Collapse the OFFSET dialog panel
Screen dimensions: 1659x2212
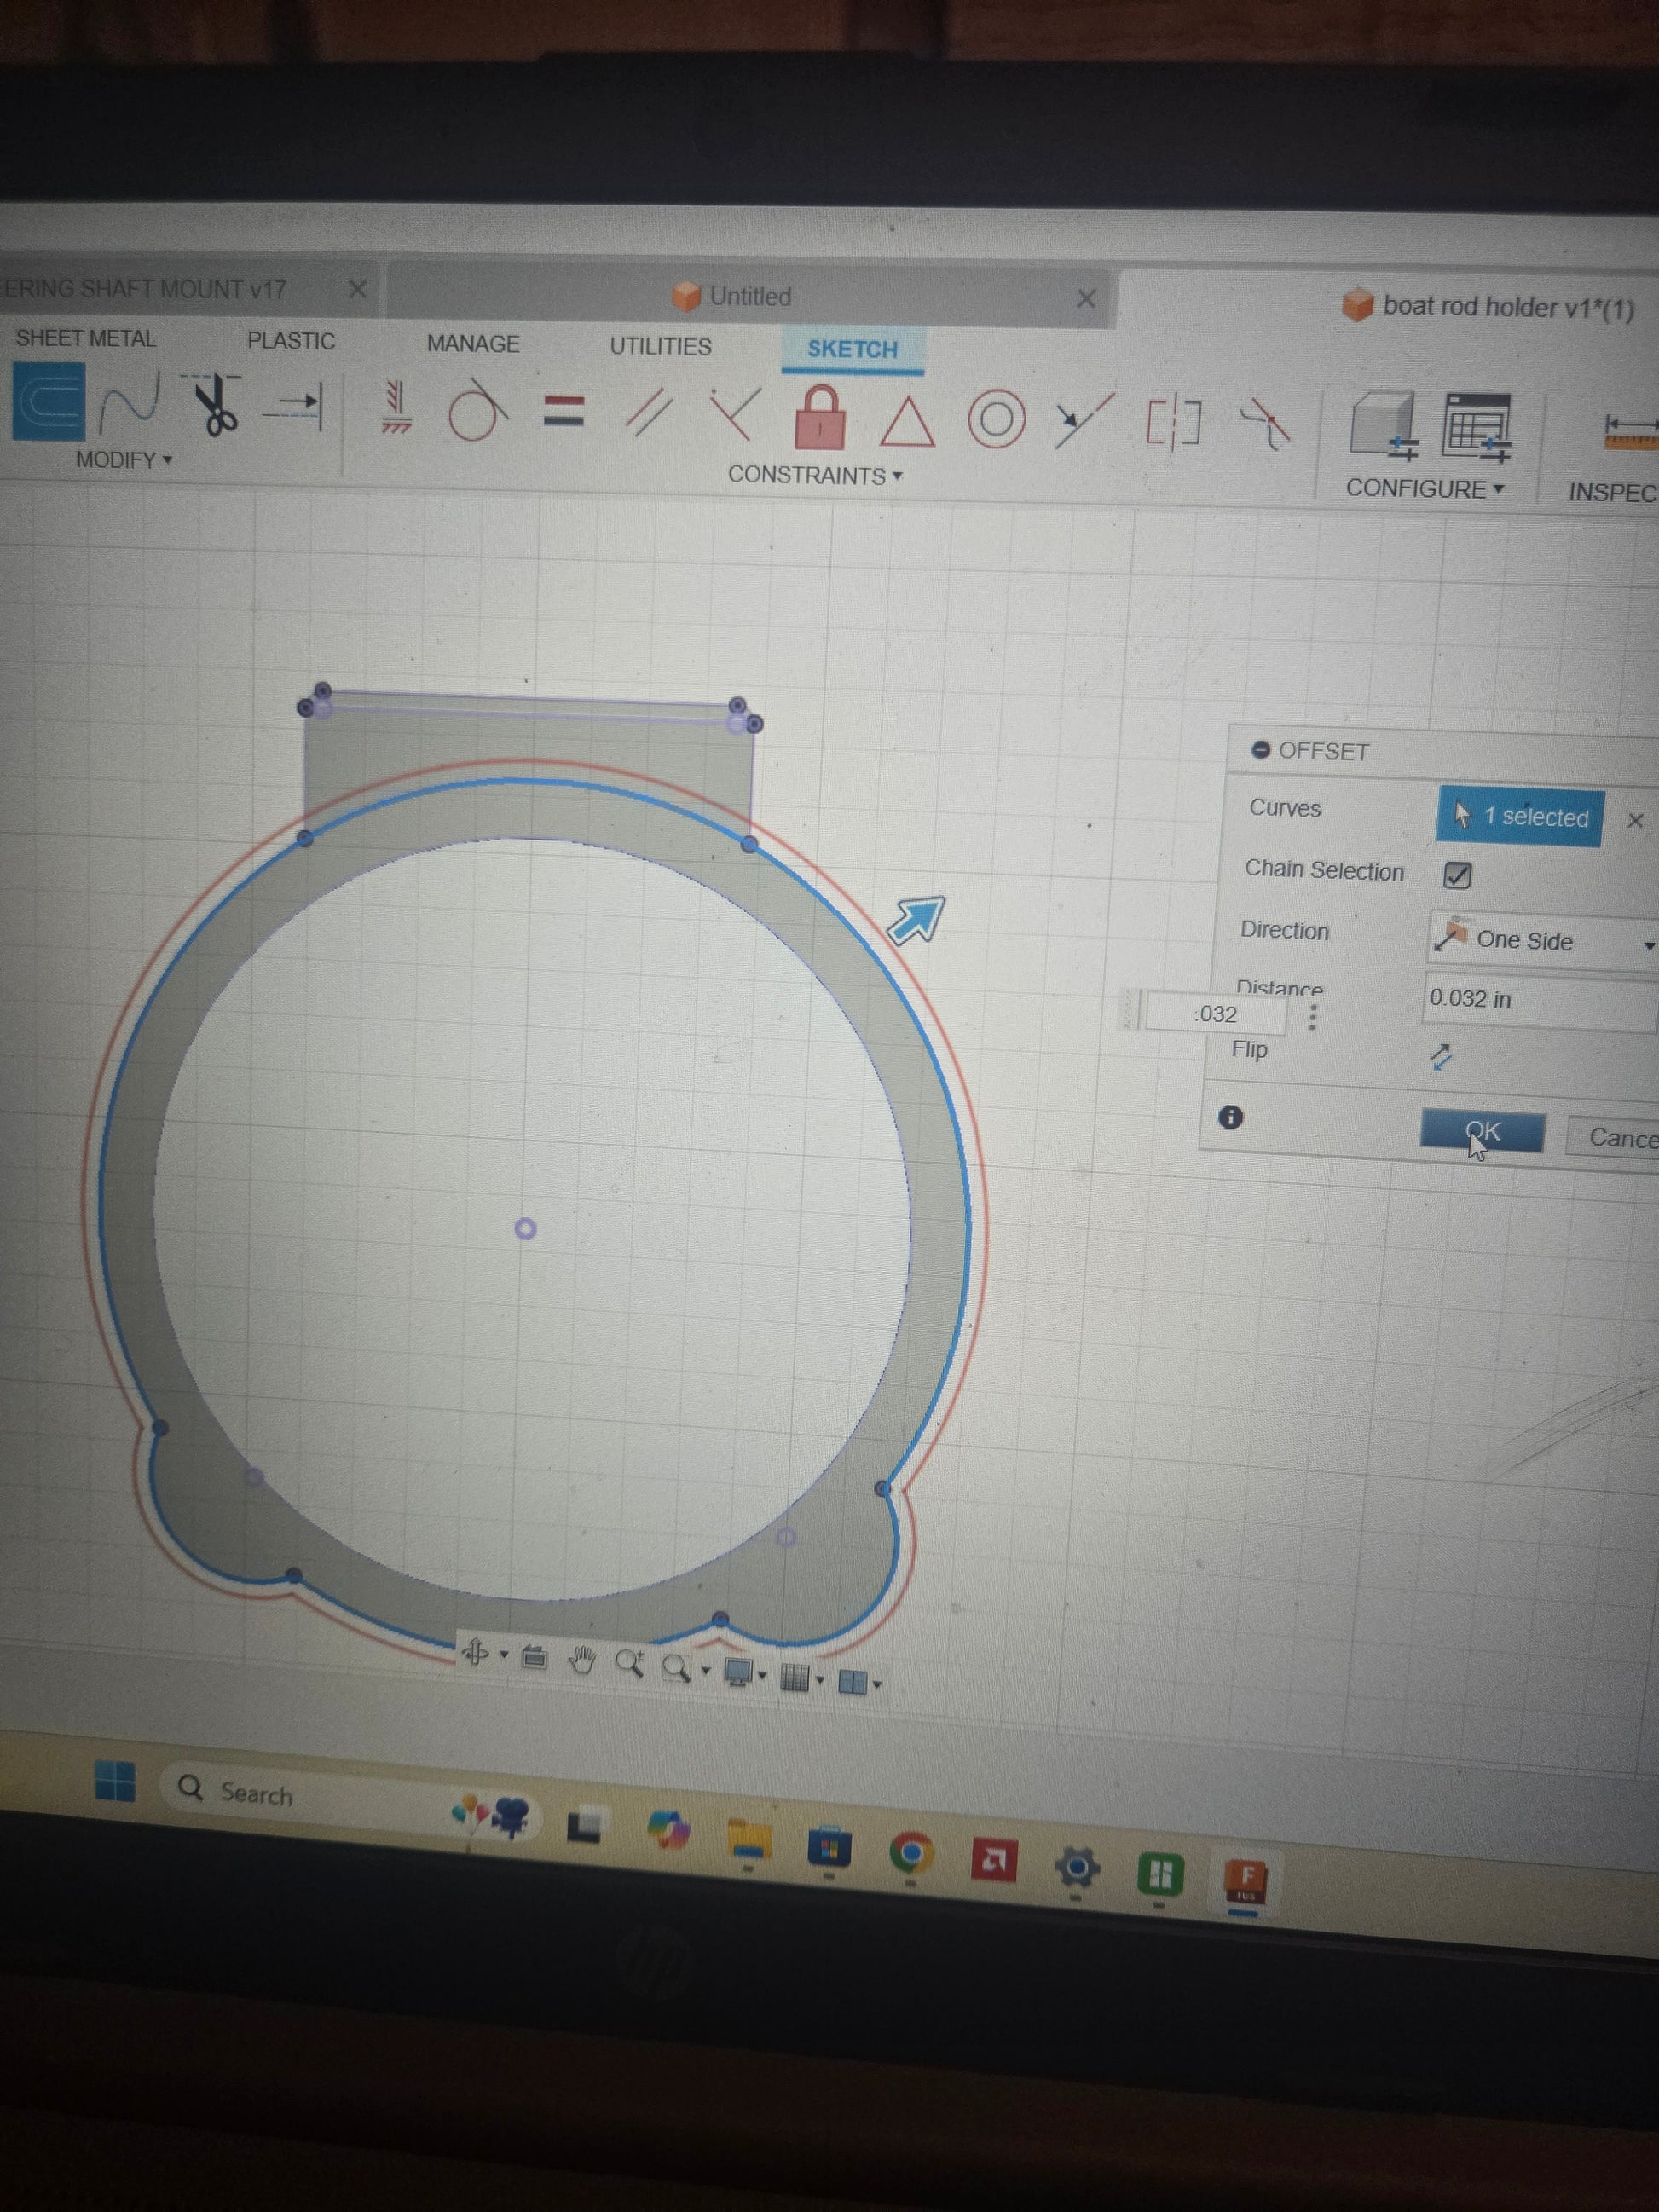click(x=1261, y=749)
